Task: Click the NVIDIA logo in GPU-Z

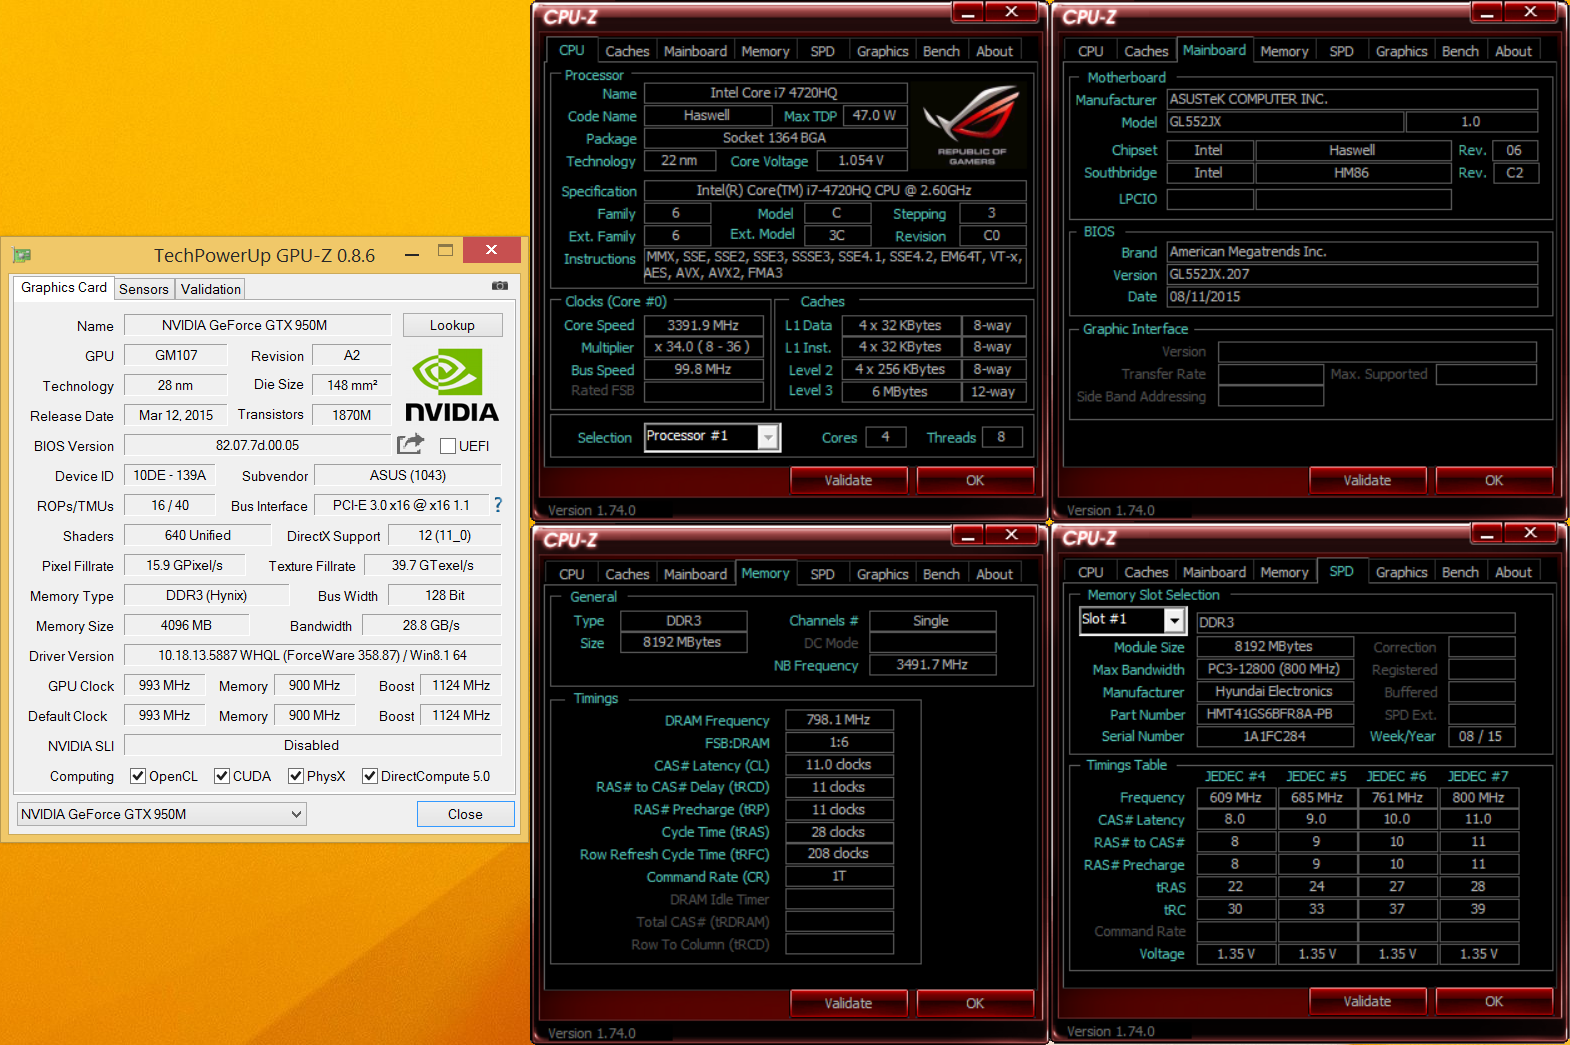Action: tap(451, 385)
